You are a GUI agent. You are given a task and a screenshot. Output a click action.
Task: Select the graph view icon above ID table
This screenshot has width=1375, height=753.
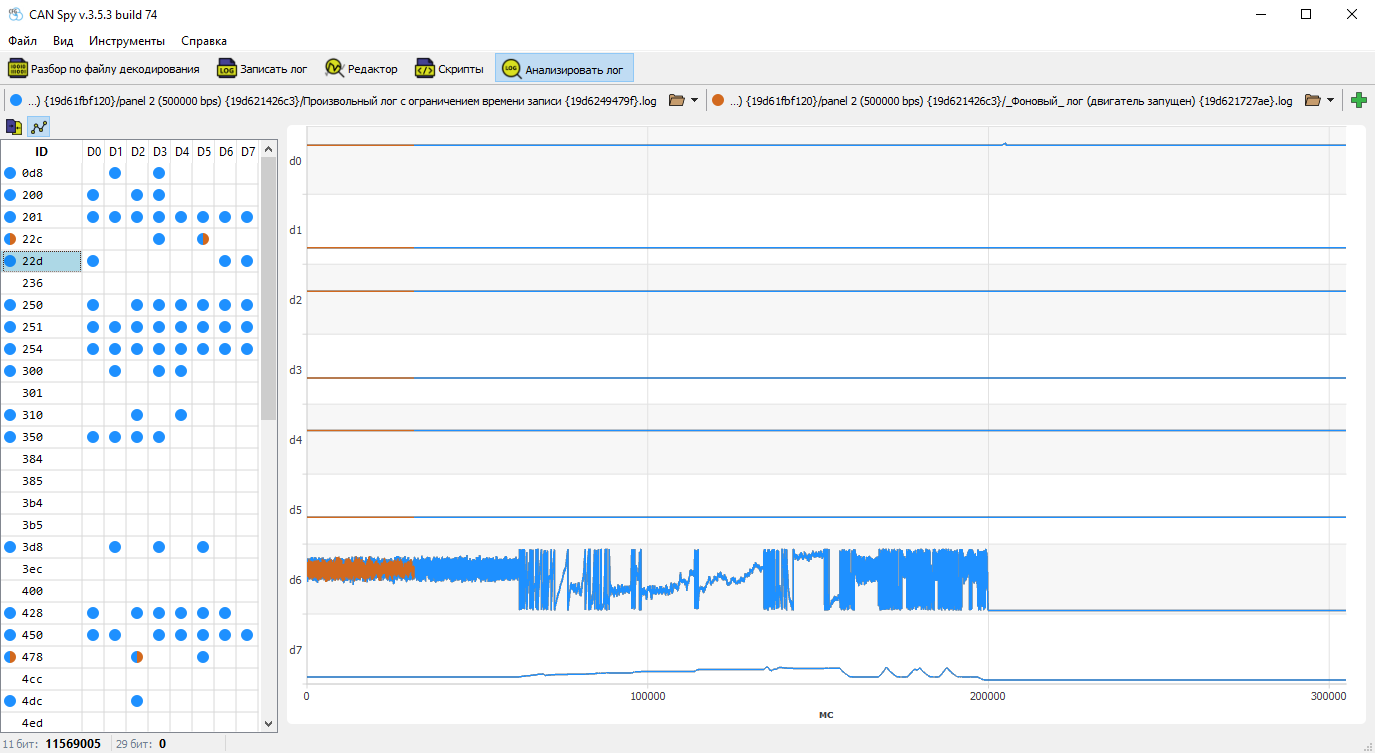[x=39, y=127]
